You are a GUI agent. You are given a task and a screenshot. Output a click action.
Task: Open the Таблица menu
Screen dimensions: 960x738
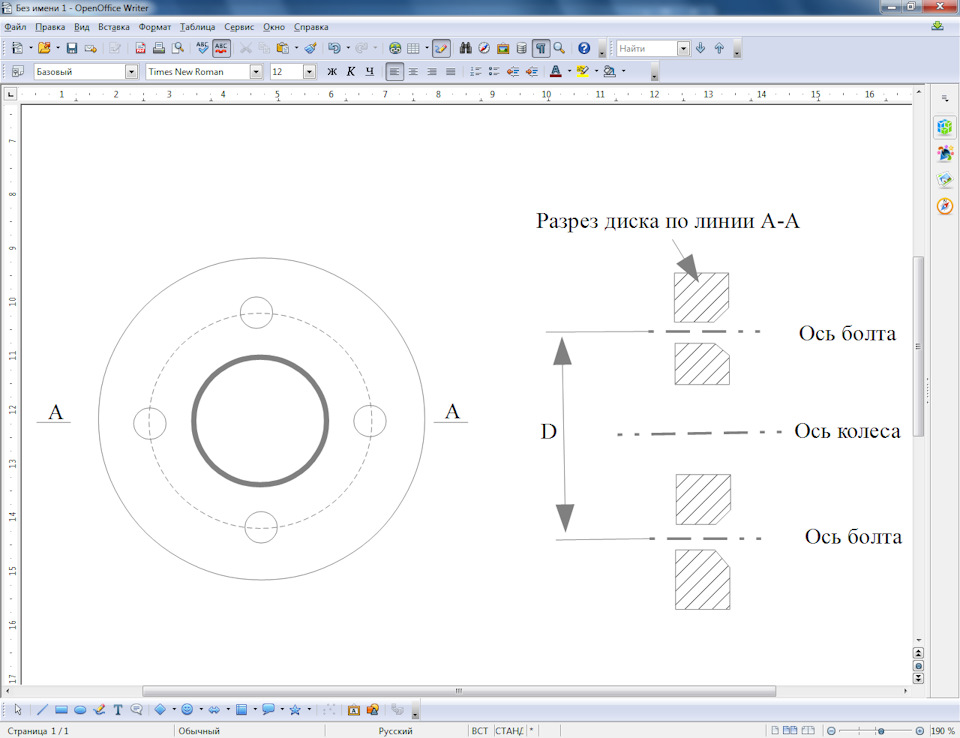coord(198,27)
